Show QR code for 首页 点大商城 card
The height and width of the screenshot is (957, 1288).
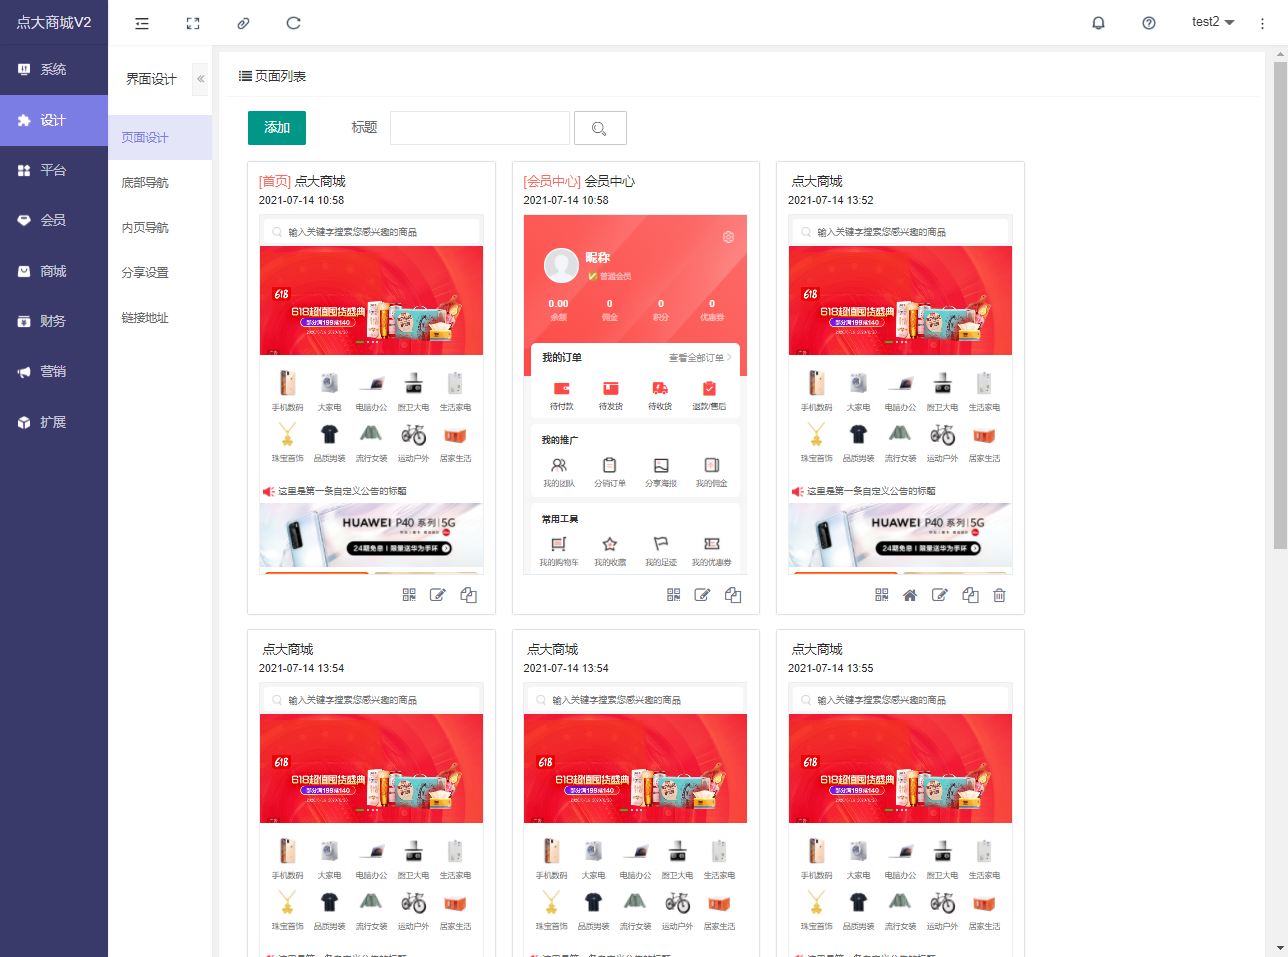(x=409, y=595)
